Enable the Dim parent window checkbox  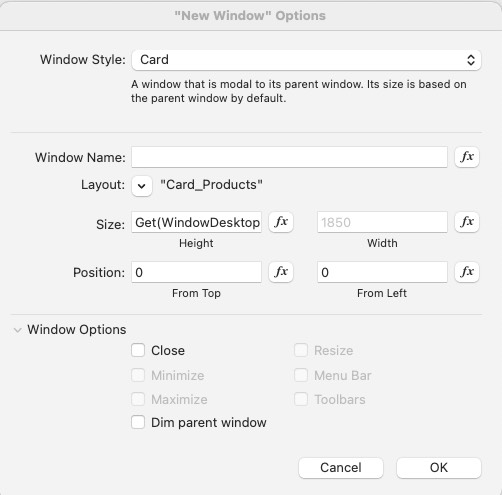[x=138, y=422]
